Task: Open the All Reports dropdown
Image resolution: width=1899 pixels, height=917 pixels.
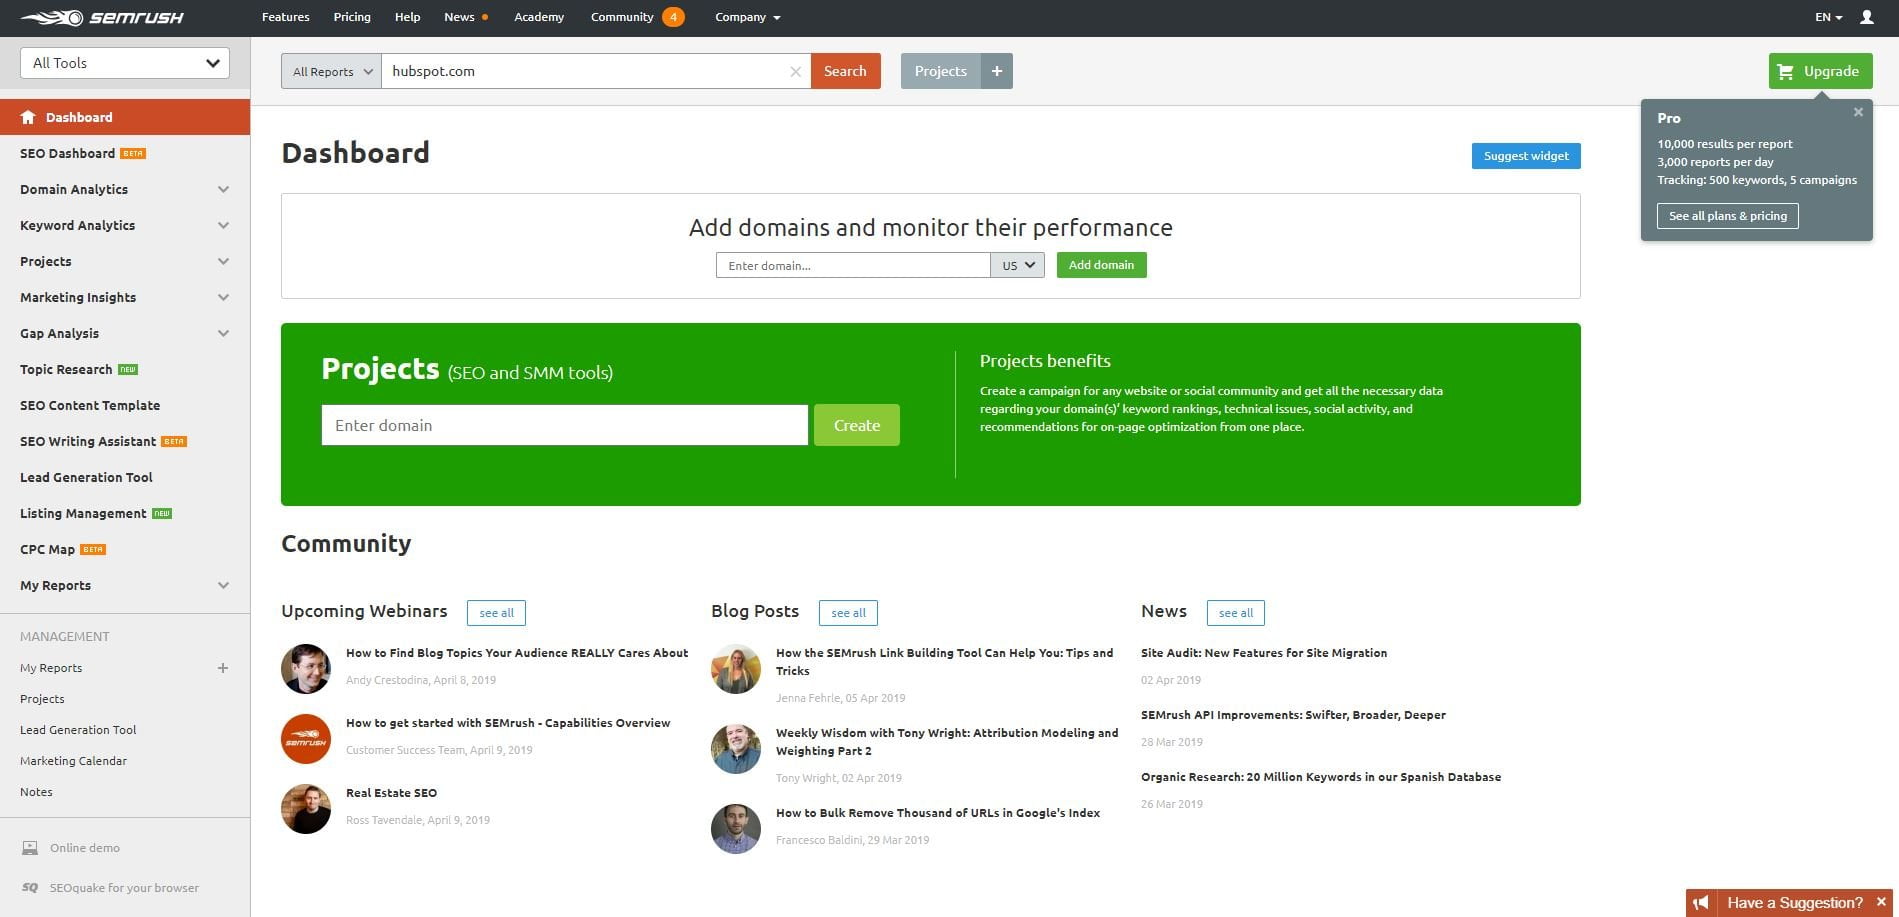Action: point(331,71)
